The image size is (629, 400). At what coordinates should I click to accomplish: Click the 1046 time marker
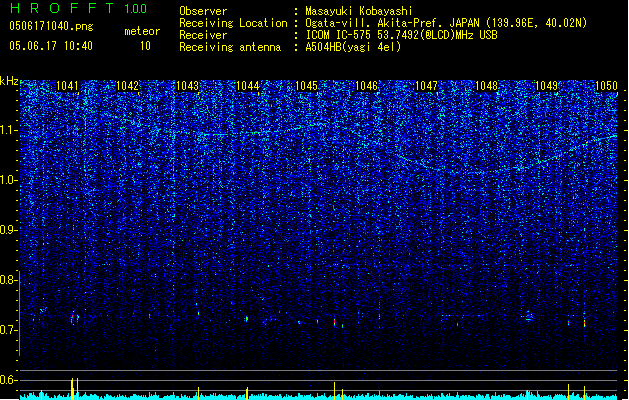(x=366, y=86)
